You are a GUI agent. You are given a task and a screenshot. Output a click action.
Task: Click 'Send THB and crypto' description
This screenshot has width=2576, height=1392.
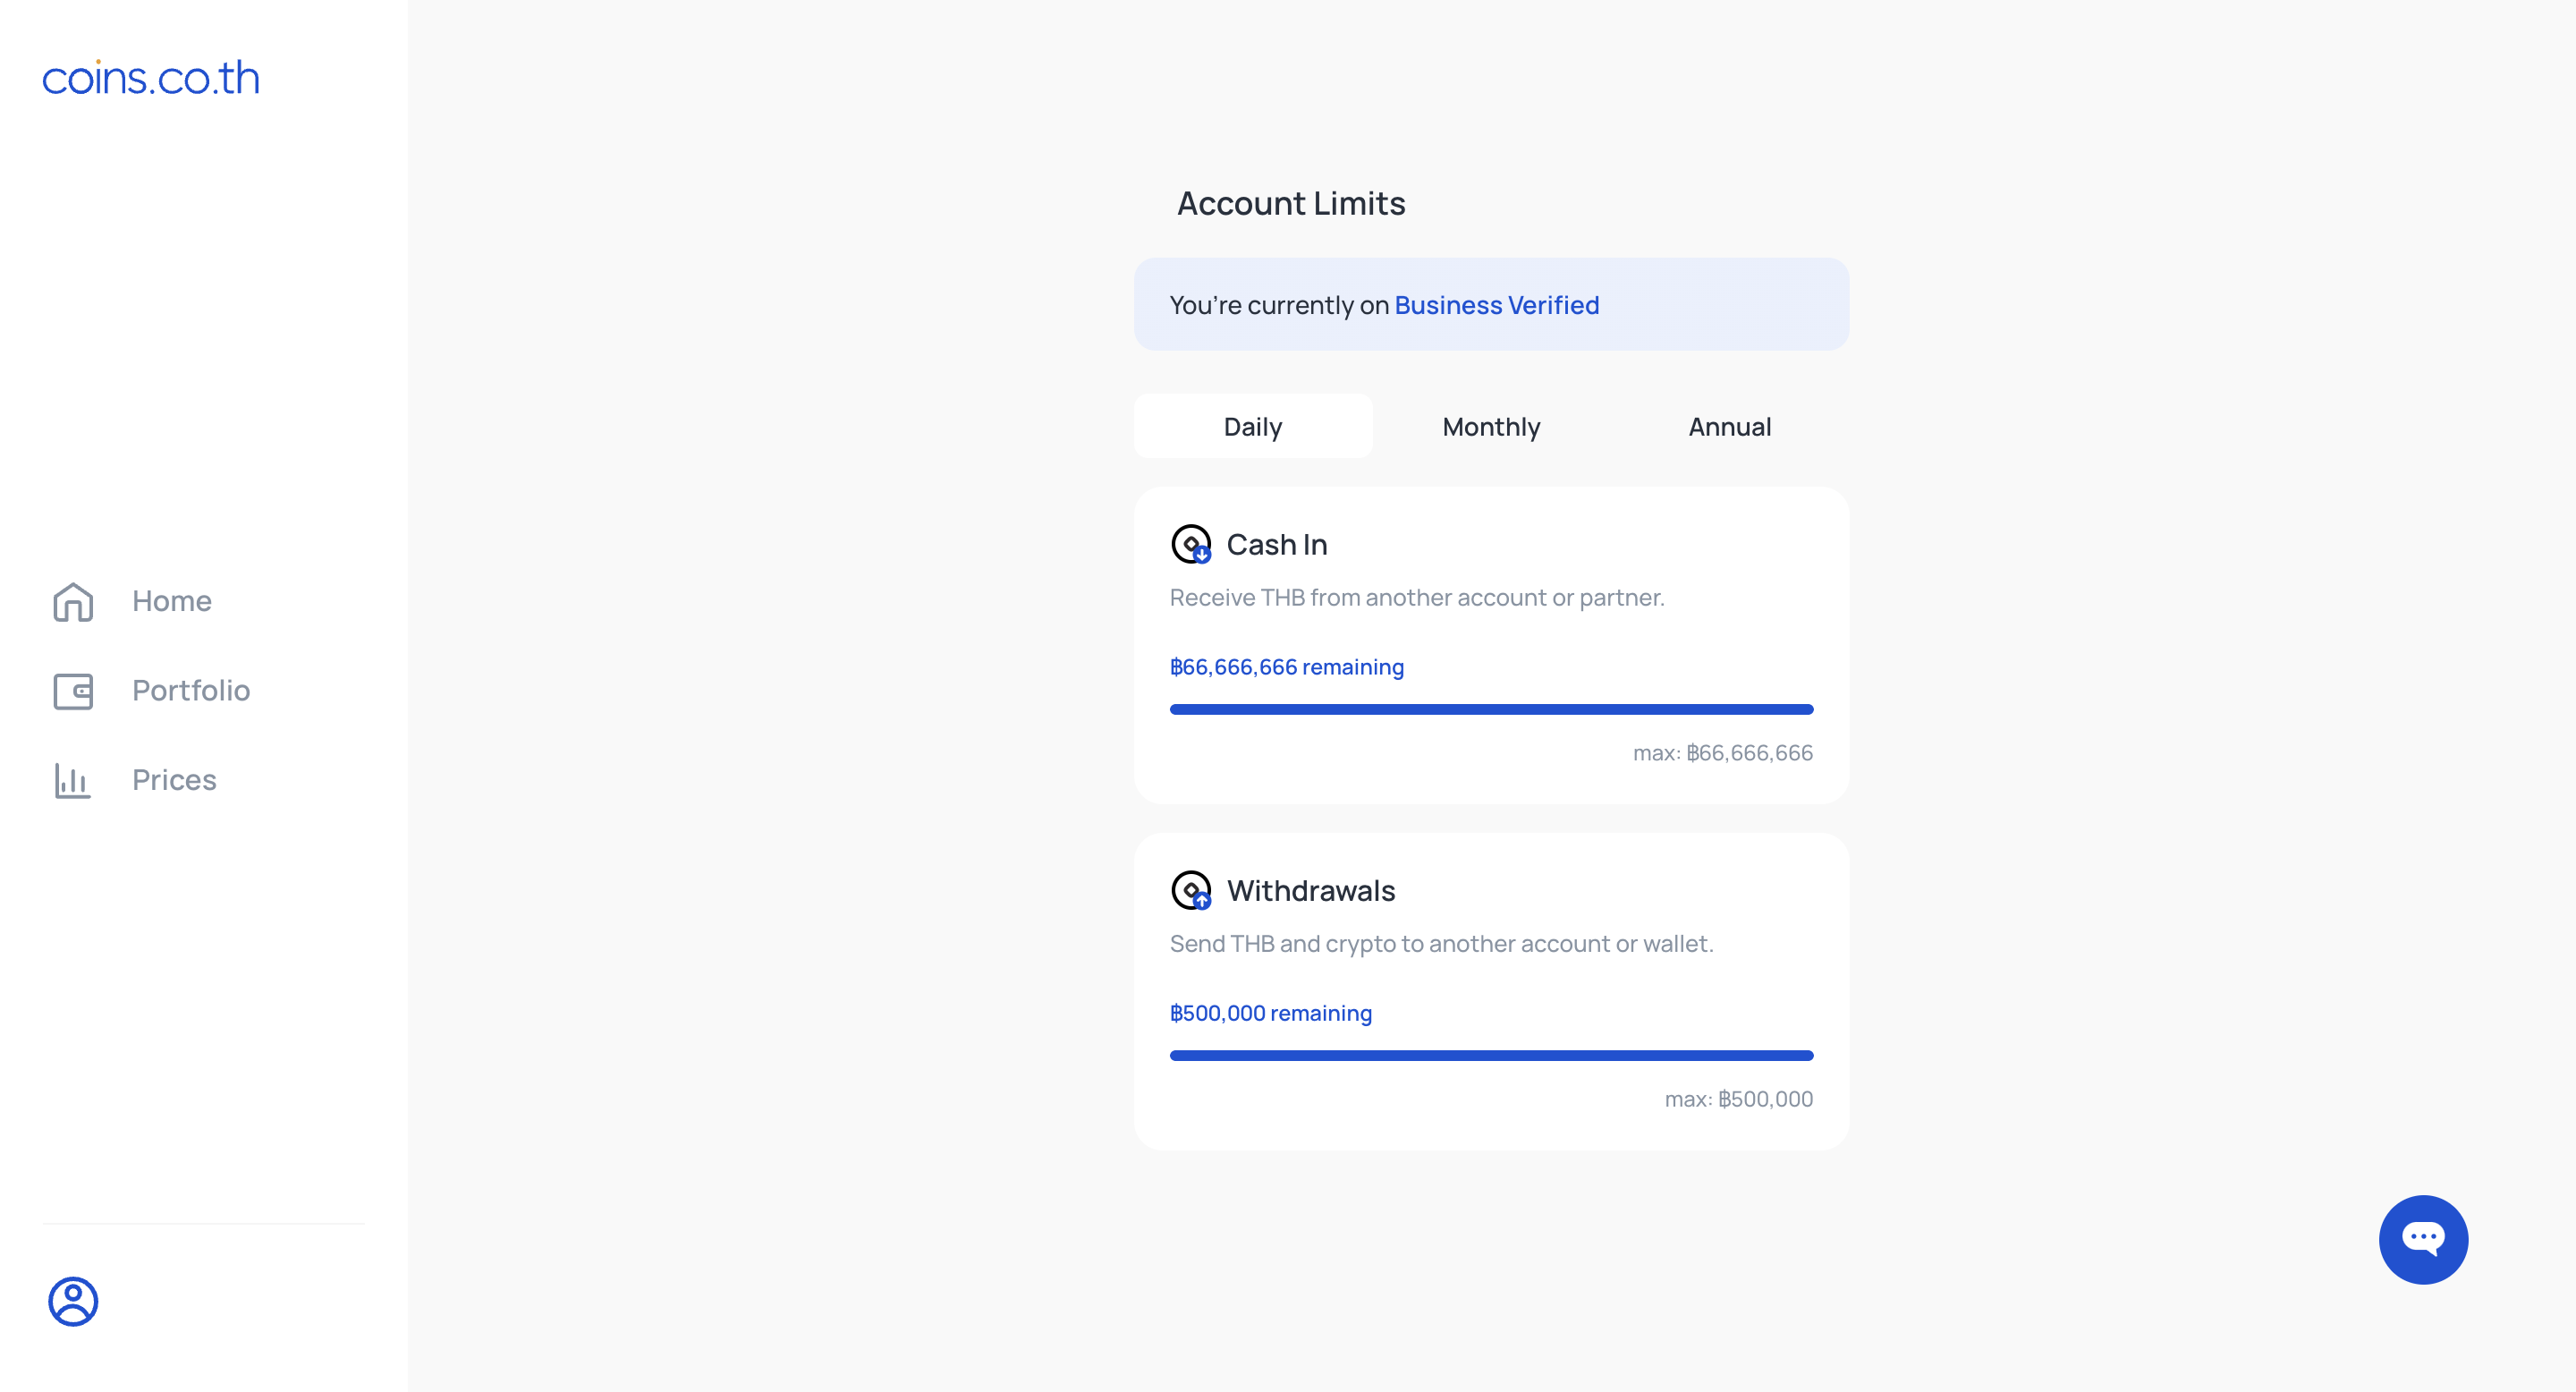tap(1442, 944)
